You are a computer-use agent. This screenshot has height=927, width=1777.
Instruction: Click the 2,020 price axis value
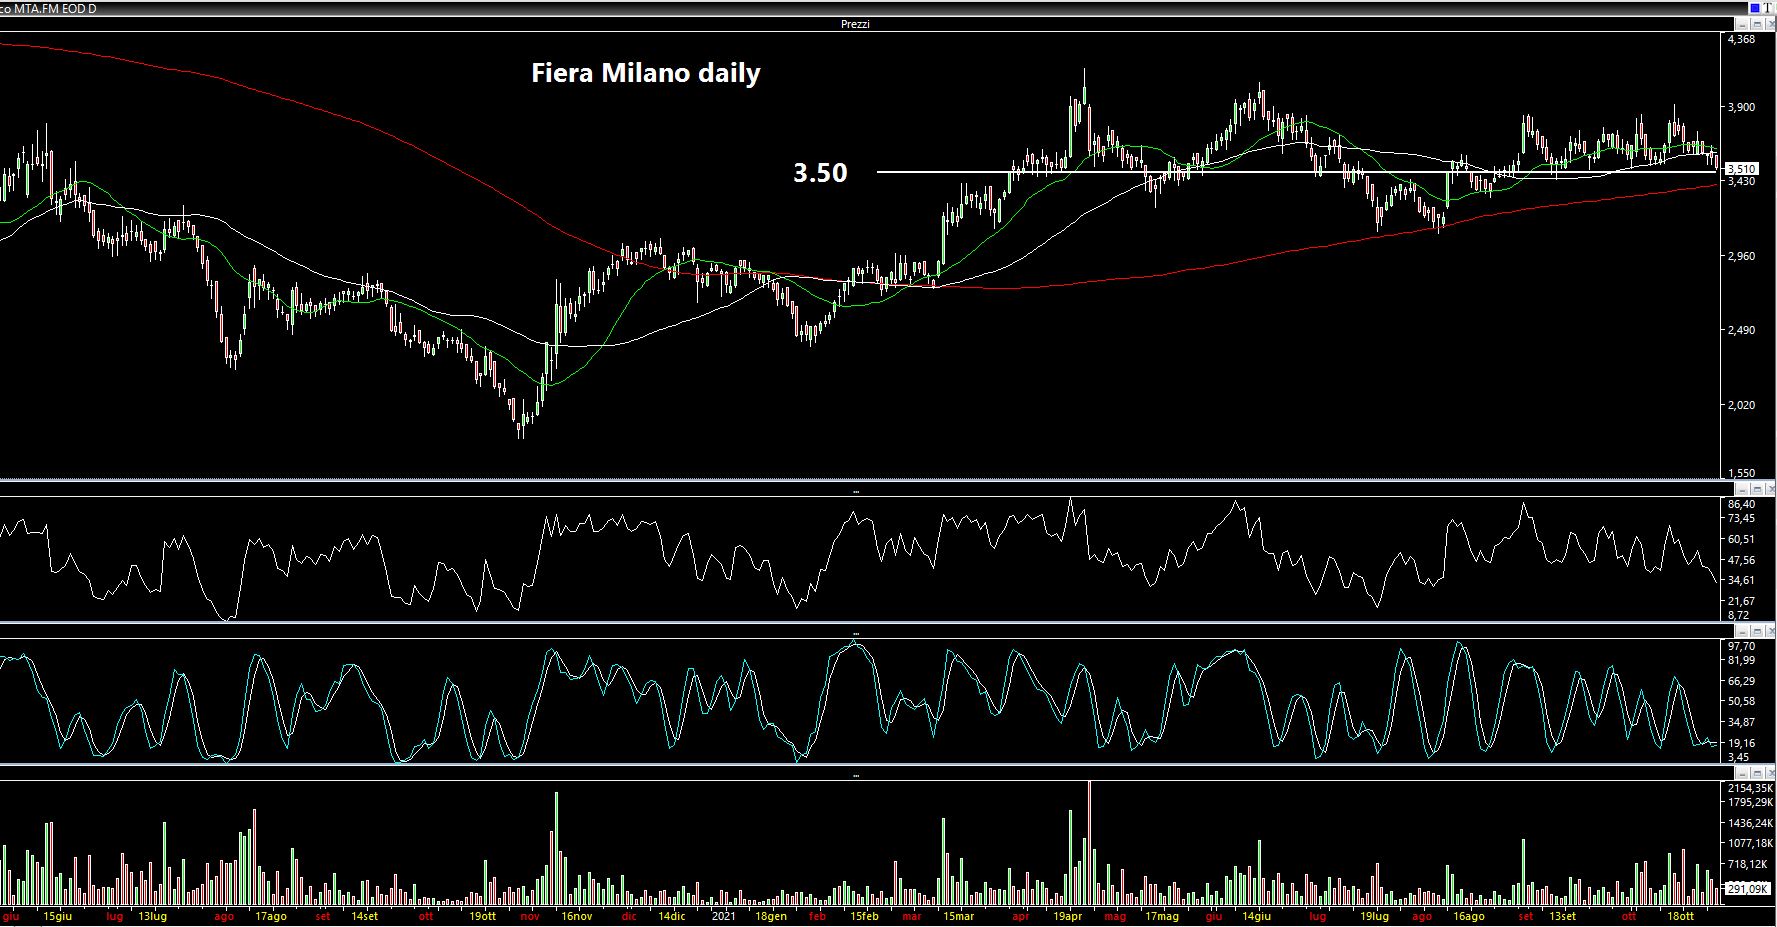point(1741,405)
